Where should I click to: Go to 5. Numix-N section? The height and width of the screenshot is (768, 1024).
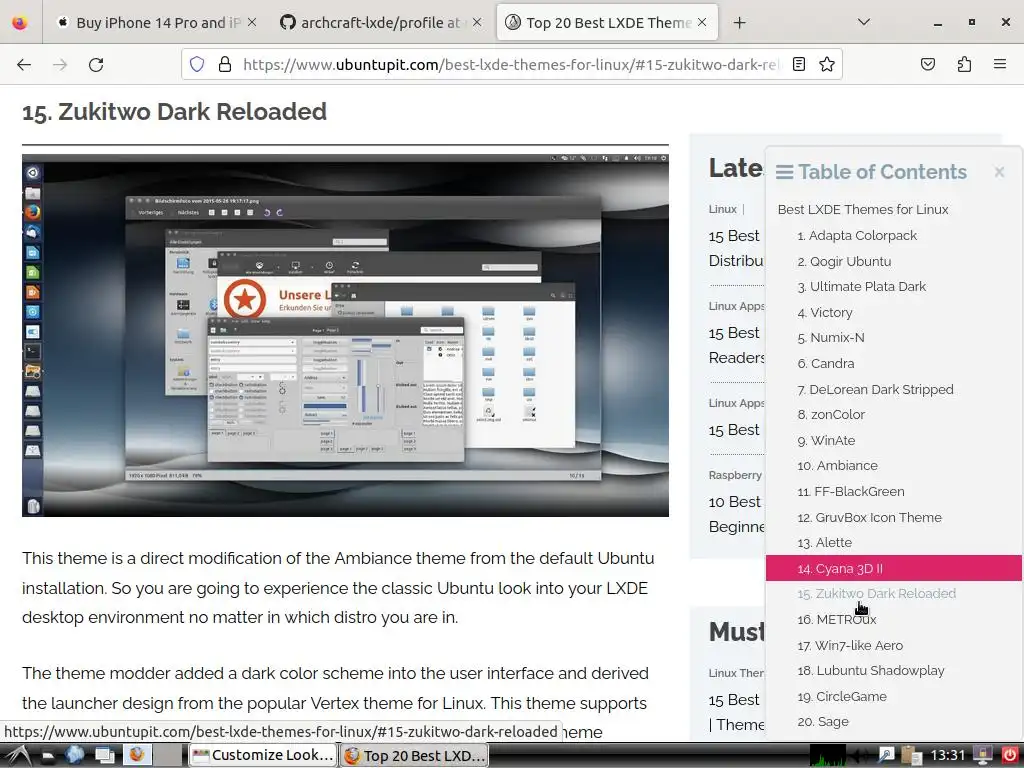point(831,338)
